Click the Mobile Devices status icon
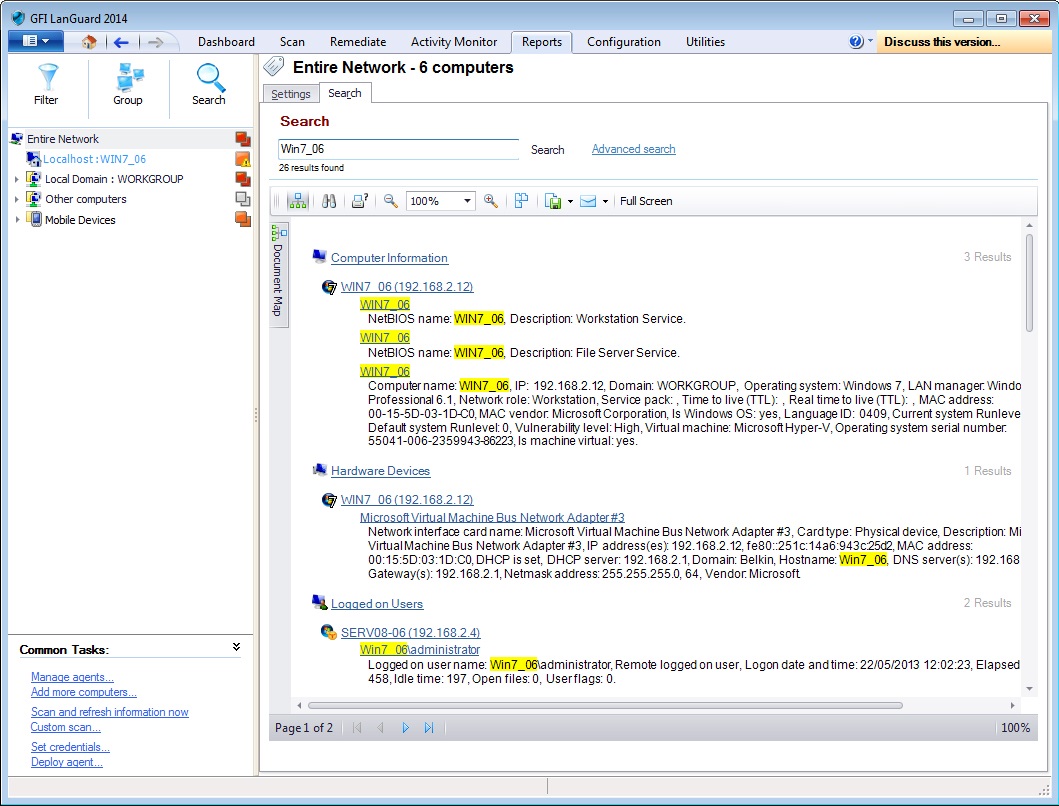 coord(242,220)
